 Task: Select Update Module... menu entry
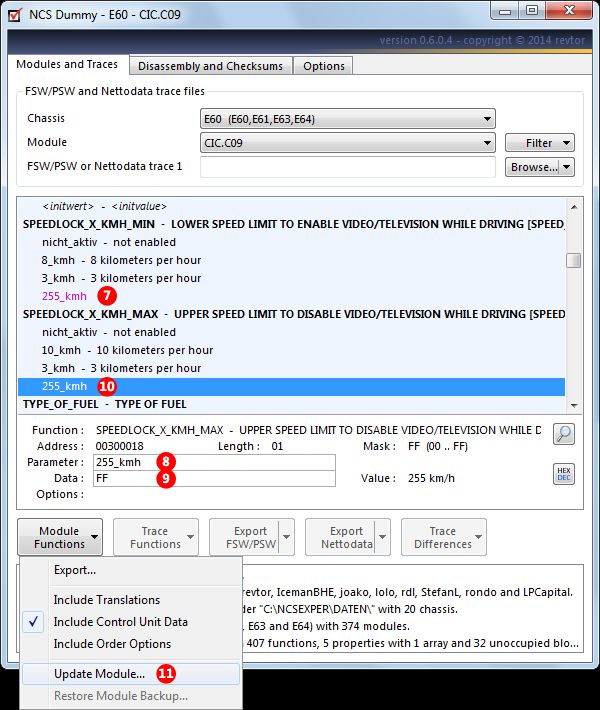[x=131, y=674]
